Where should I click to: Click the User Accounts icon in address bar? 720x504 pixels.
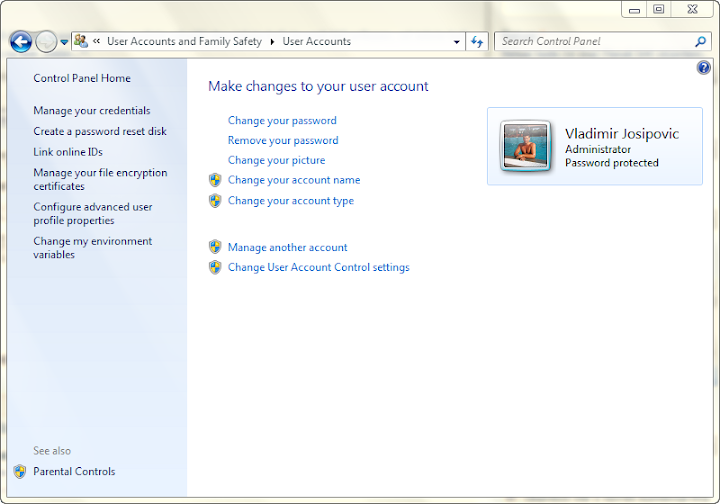81,41
